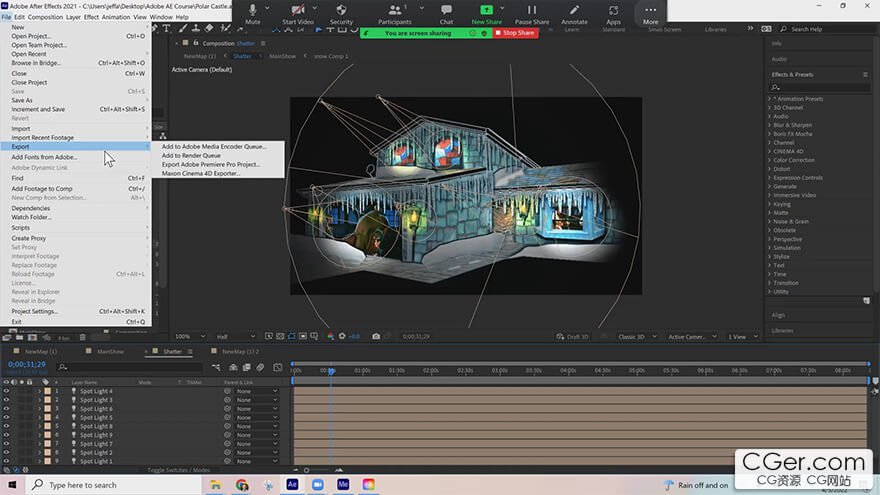Click the reset exposure icon
The image size is (880, 495).
click(x=342, y=336)
